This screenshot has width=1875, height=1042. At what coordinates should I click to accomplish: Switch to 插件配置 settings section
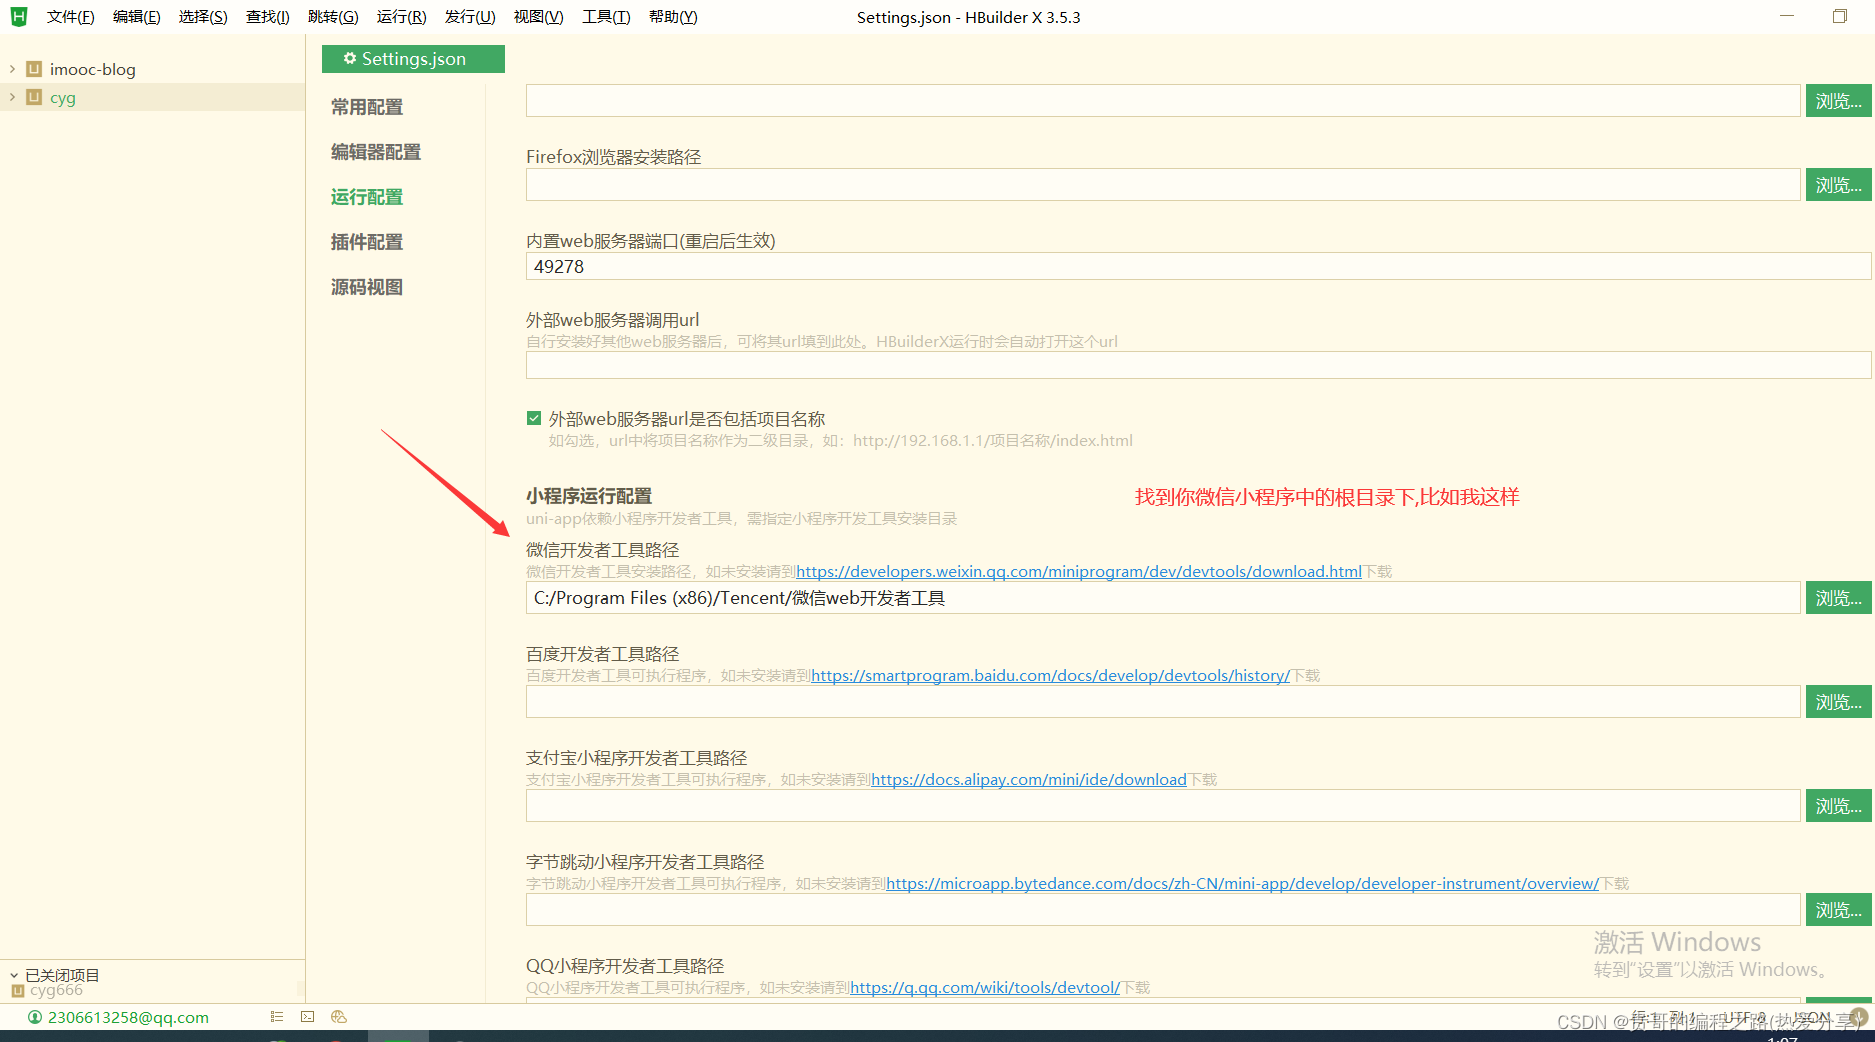(x=367, y=242)
